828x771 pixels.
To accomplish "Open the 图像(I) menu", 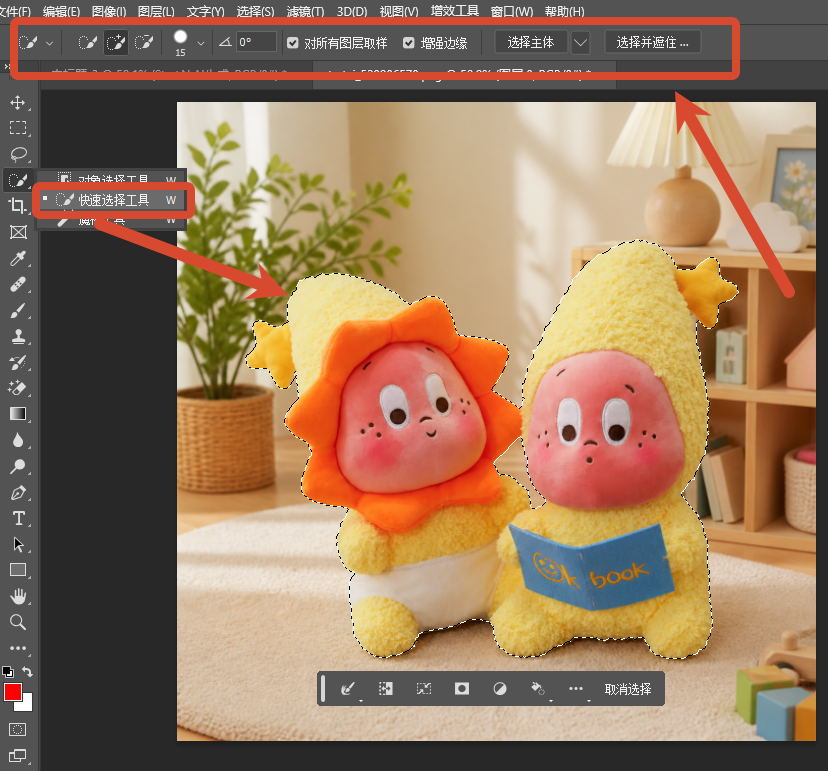I will tap(109, 11).
